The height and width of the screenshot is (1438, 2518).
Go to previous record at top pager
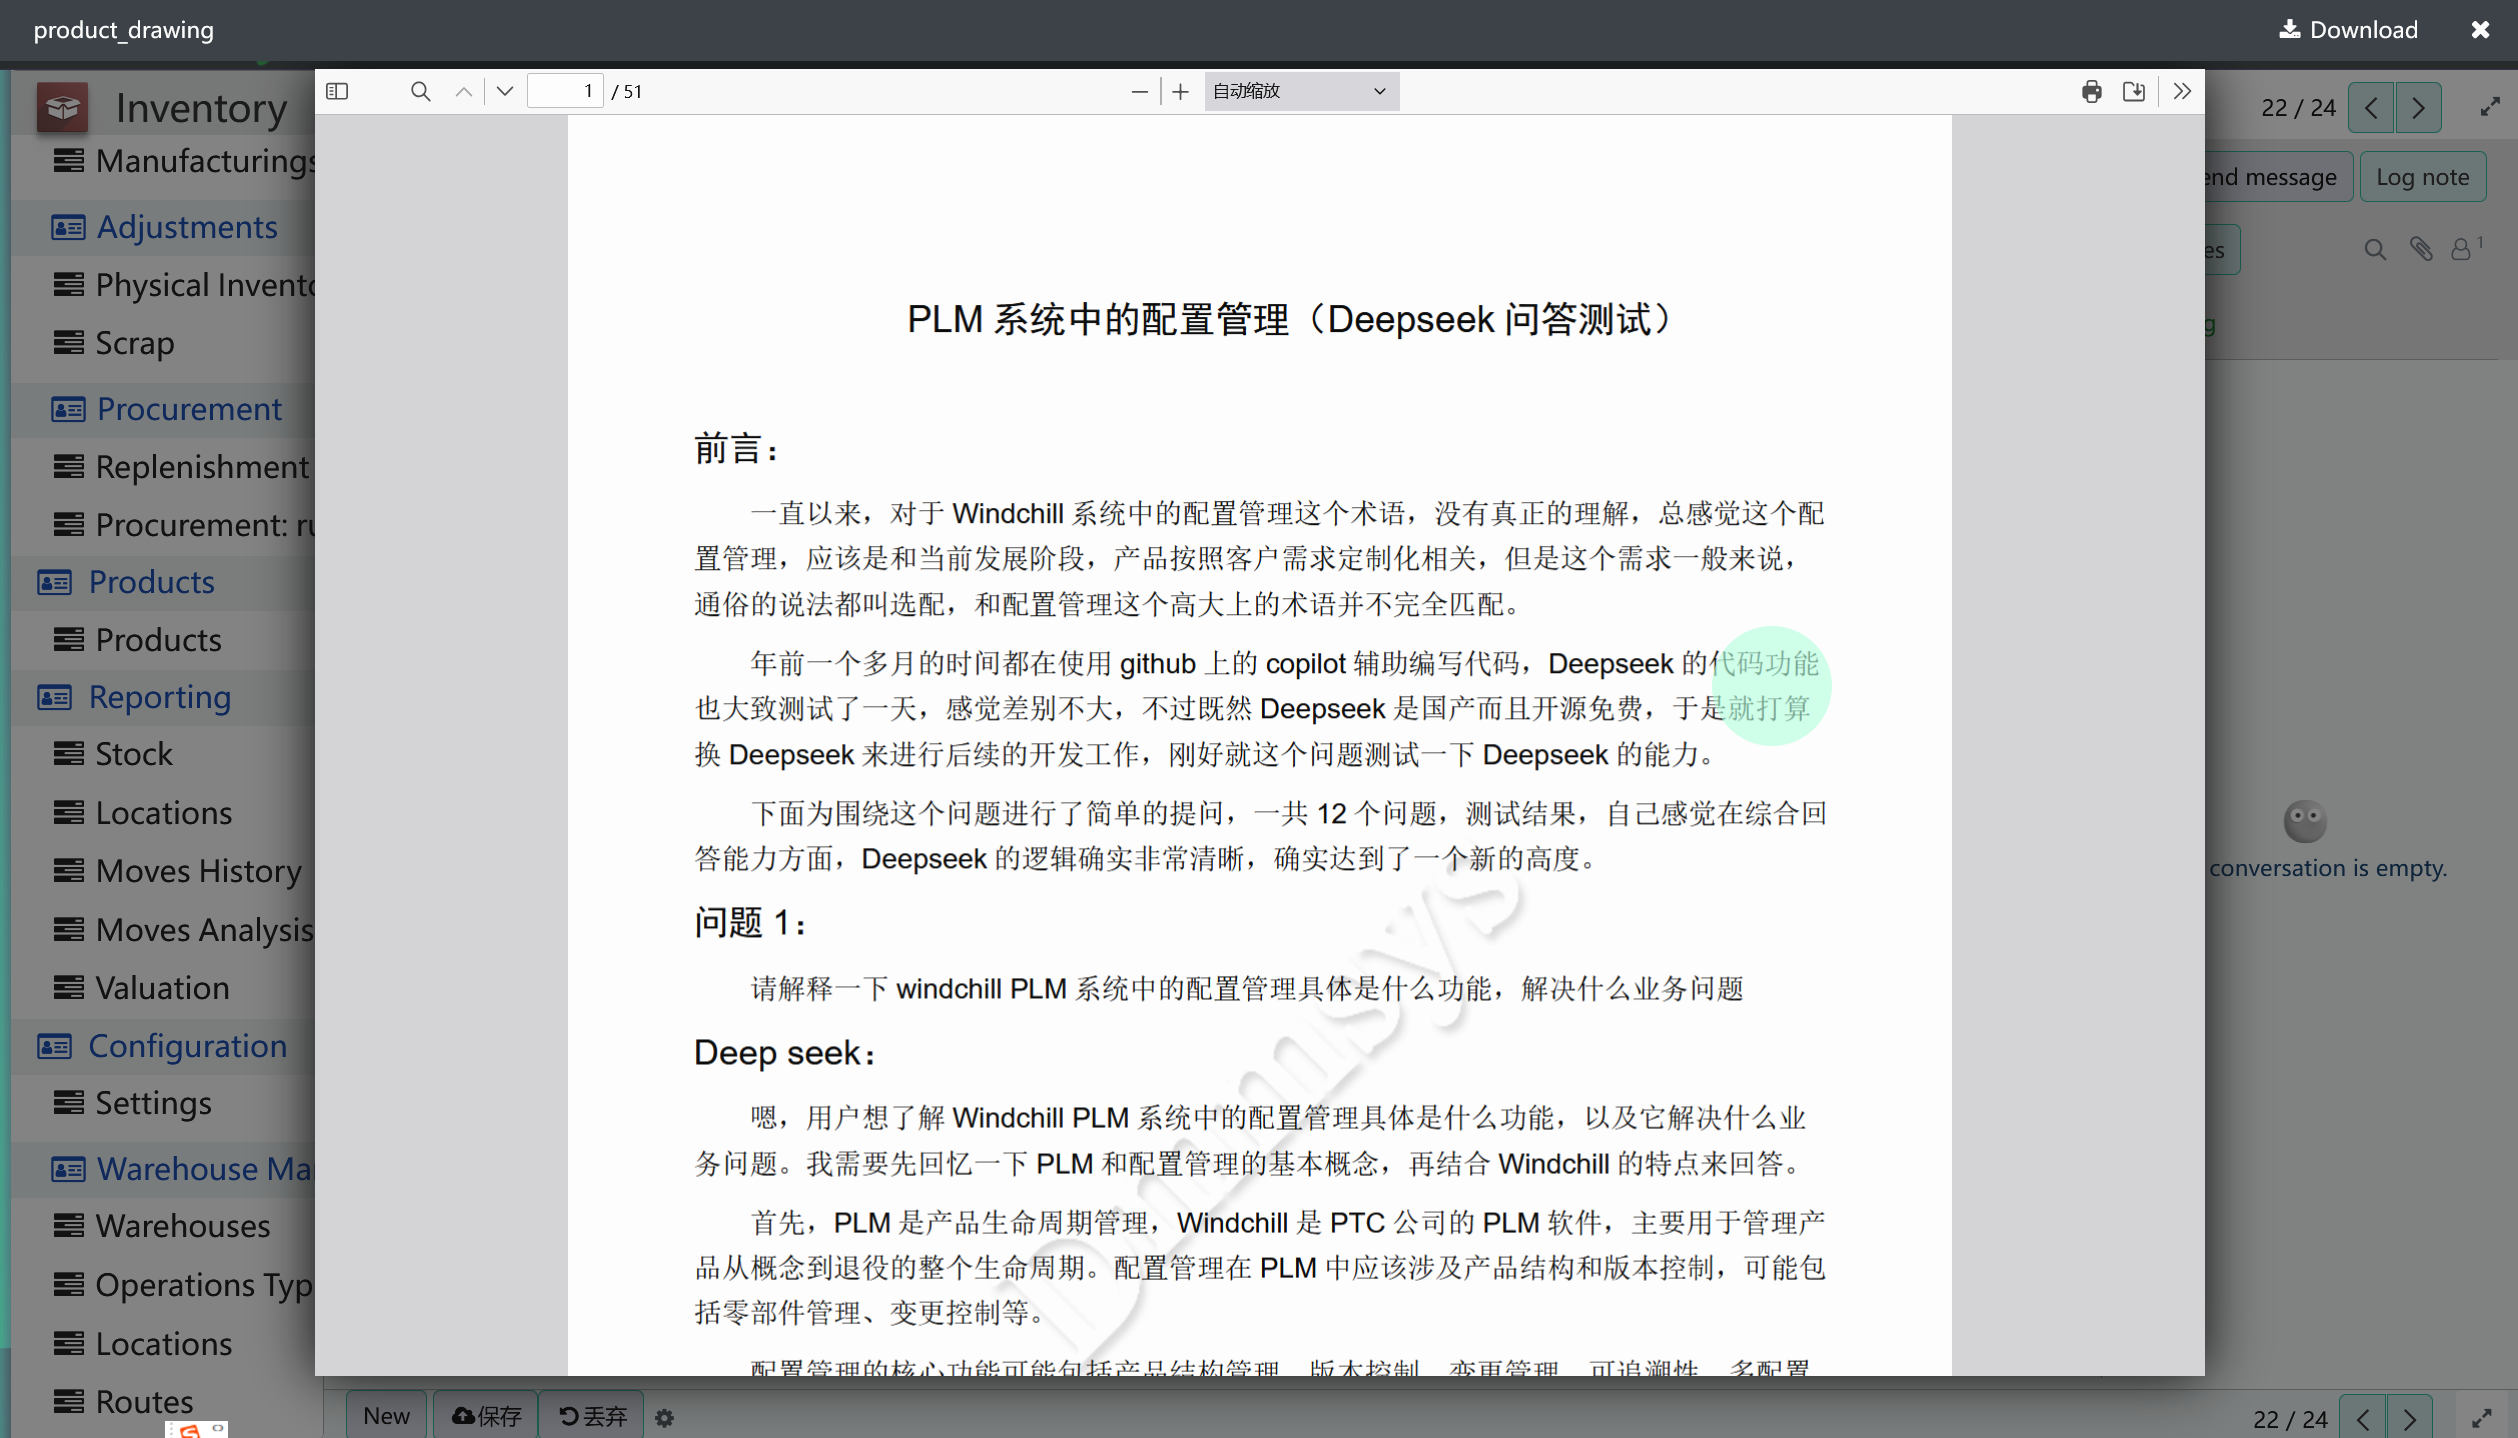pyautogui.click(x=2371, y=107)
